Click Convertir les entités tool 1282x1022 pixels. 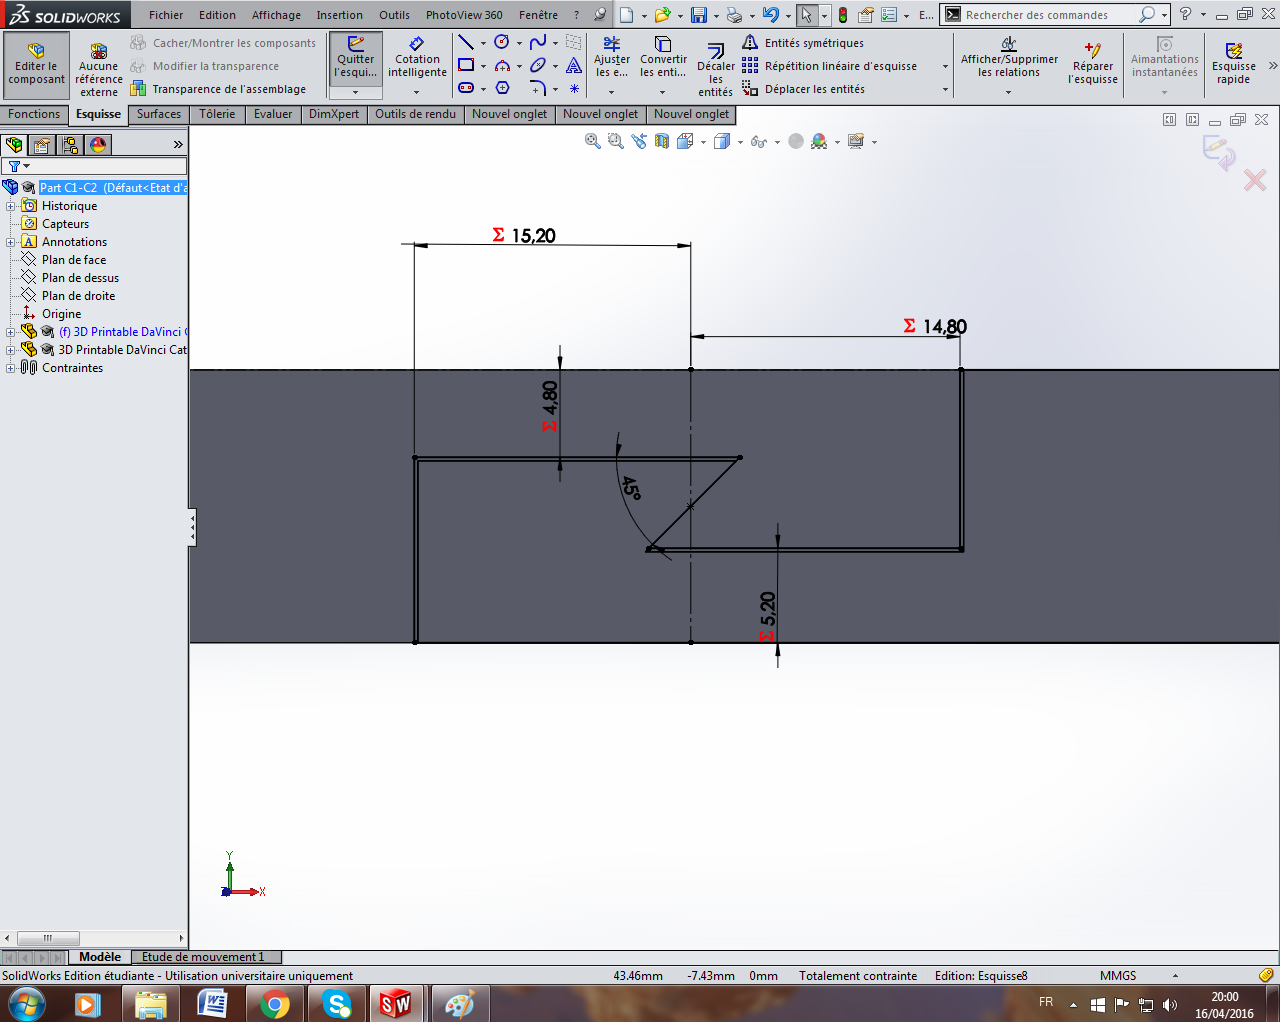click(663, 58)
